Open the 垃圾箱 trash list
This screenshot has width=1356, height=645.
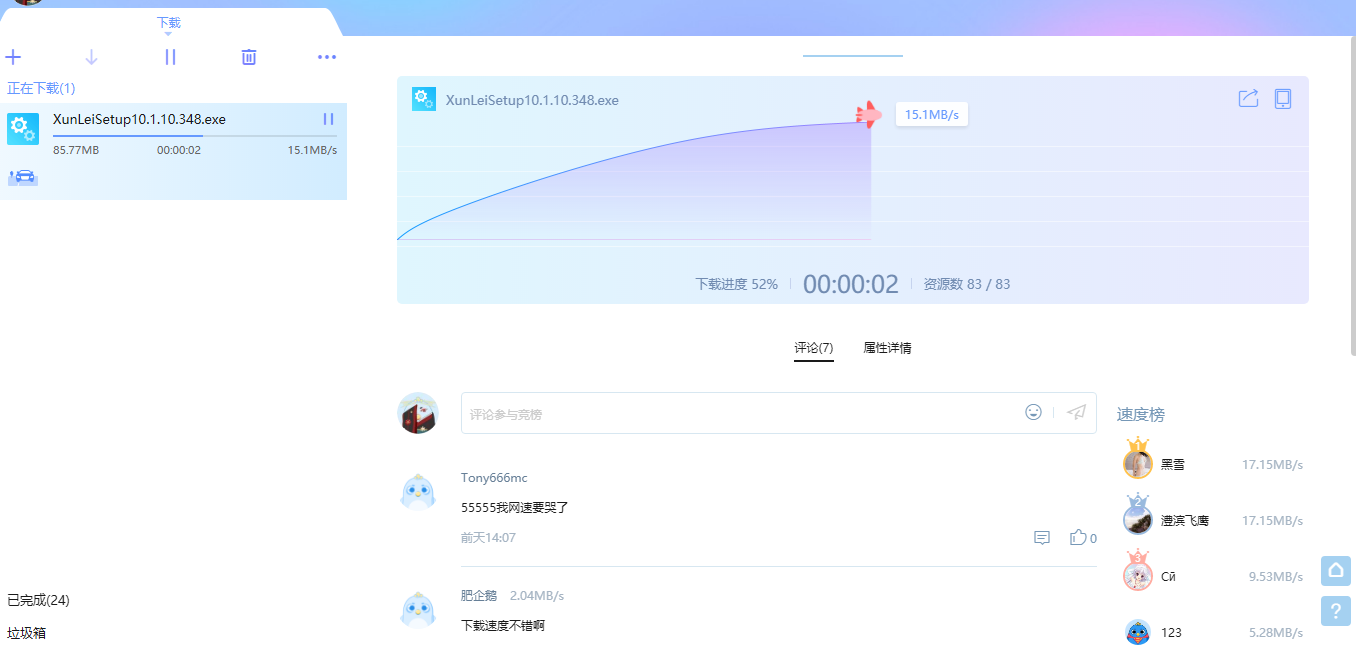[x=26, y=633]
